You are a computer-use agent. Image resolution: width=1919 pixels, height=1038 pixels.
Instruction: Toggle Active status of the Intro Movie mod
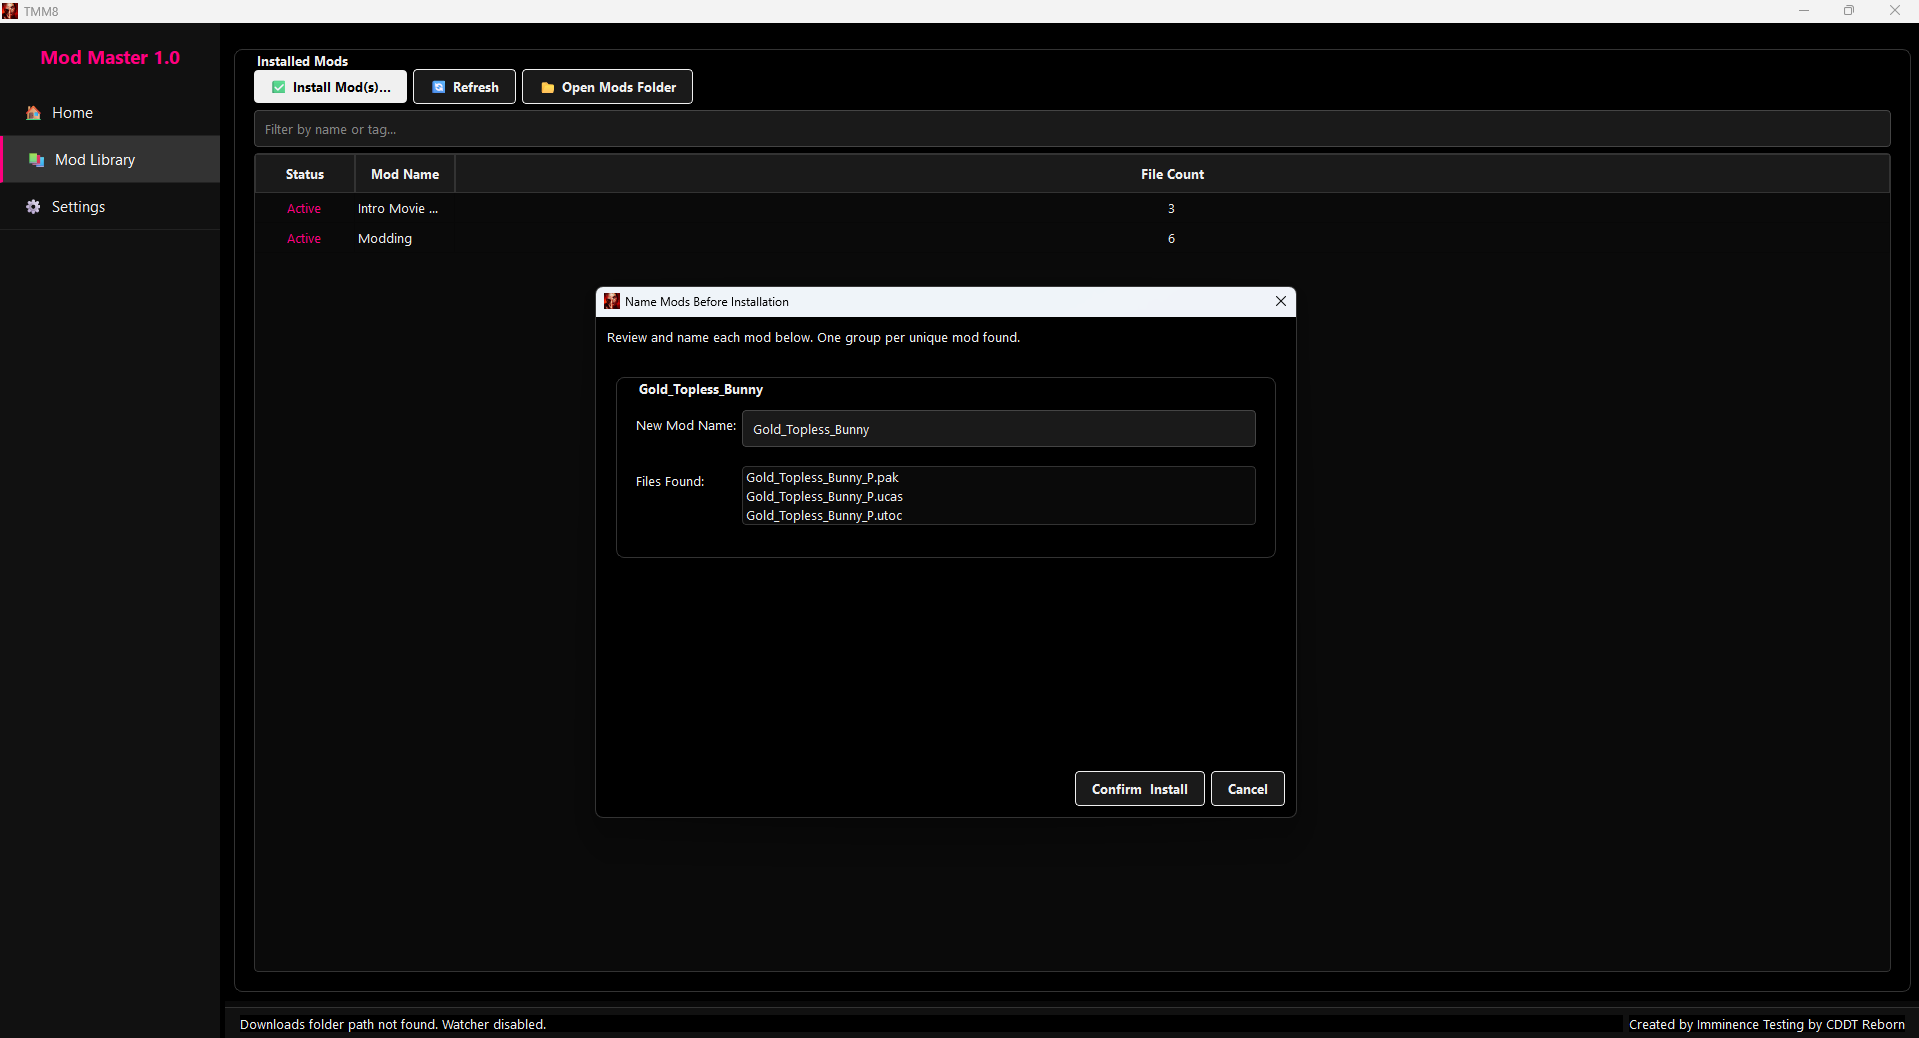pyautogui.click(x=304, y=208)
